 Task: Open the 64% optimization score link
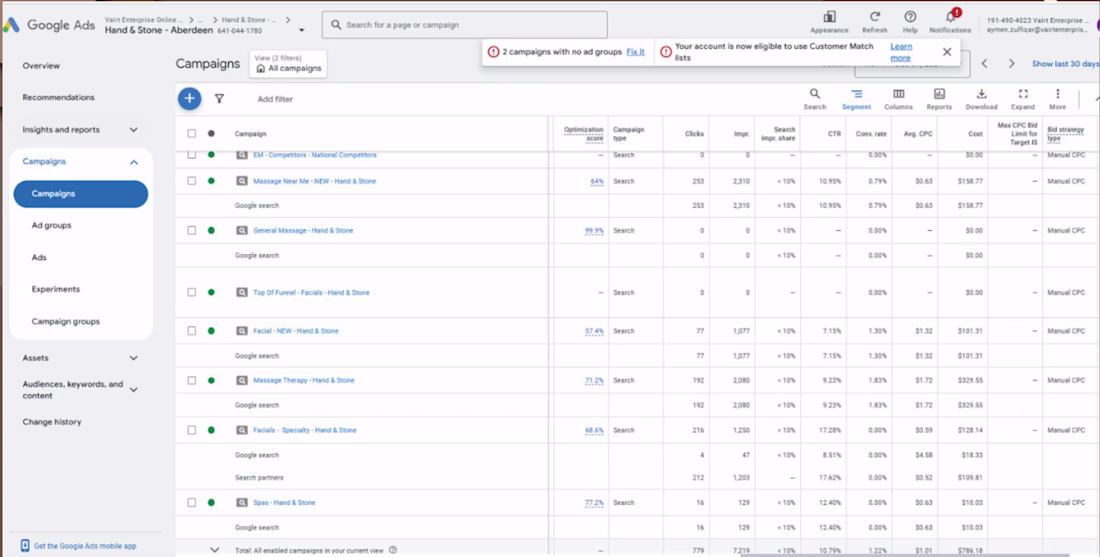click(x=597, y=182)
